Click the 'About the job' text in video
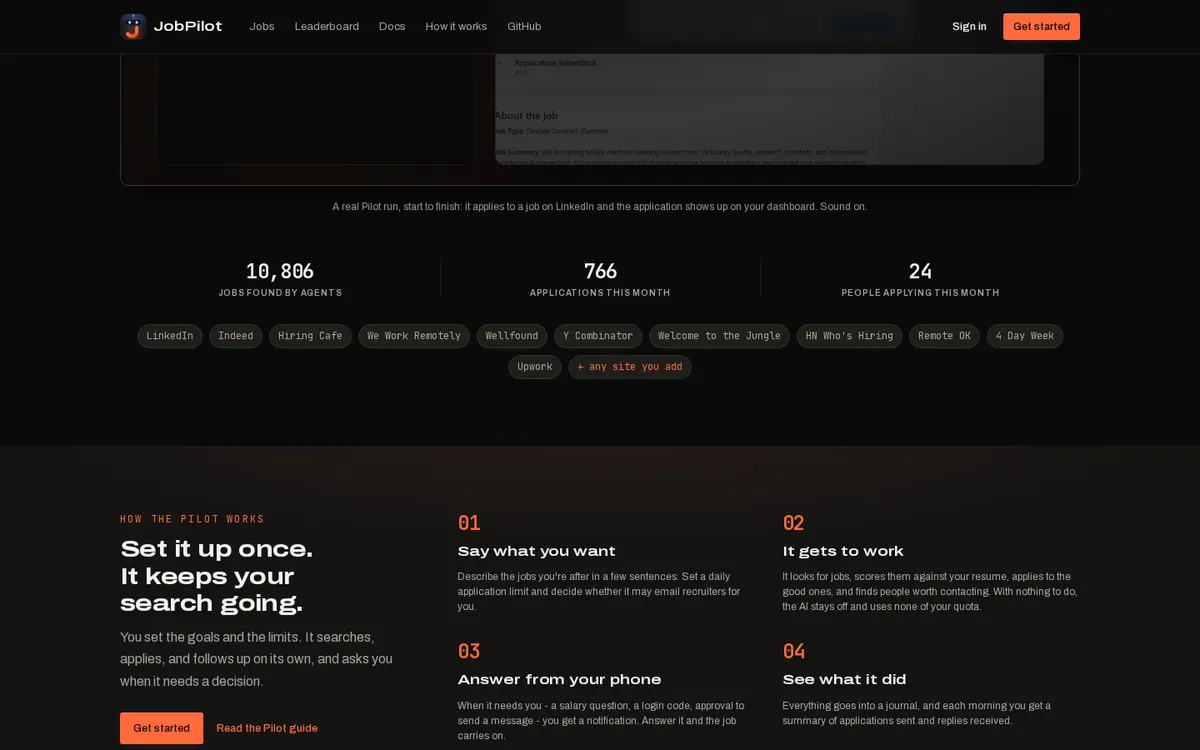This screenshot has height=750, width=1200. tap(526, 115)
